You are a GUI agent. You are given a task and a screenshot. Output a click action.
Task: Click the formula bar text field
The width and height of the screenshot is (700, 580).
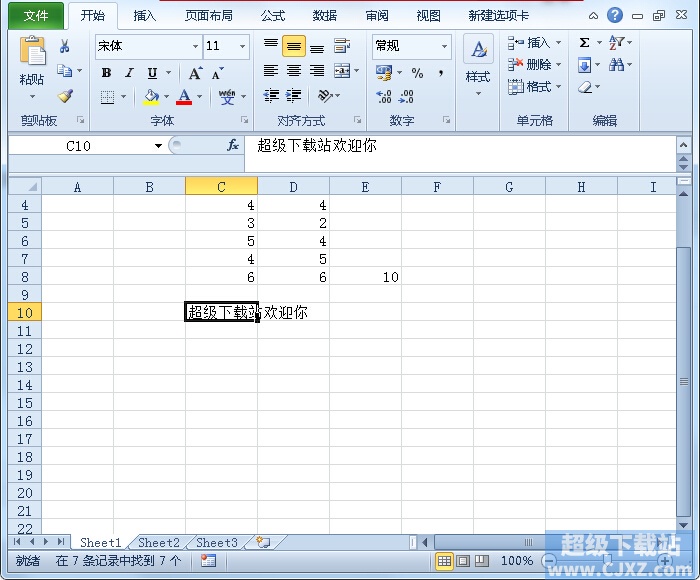click(460, 154)
